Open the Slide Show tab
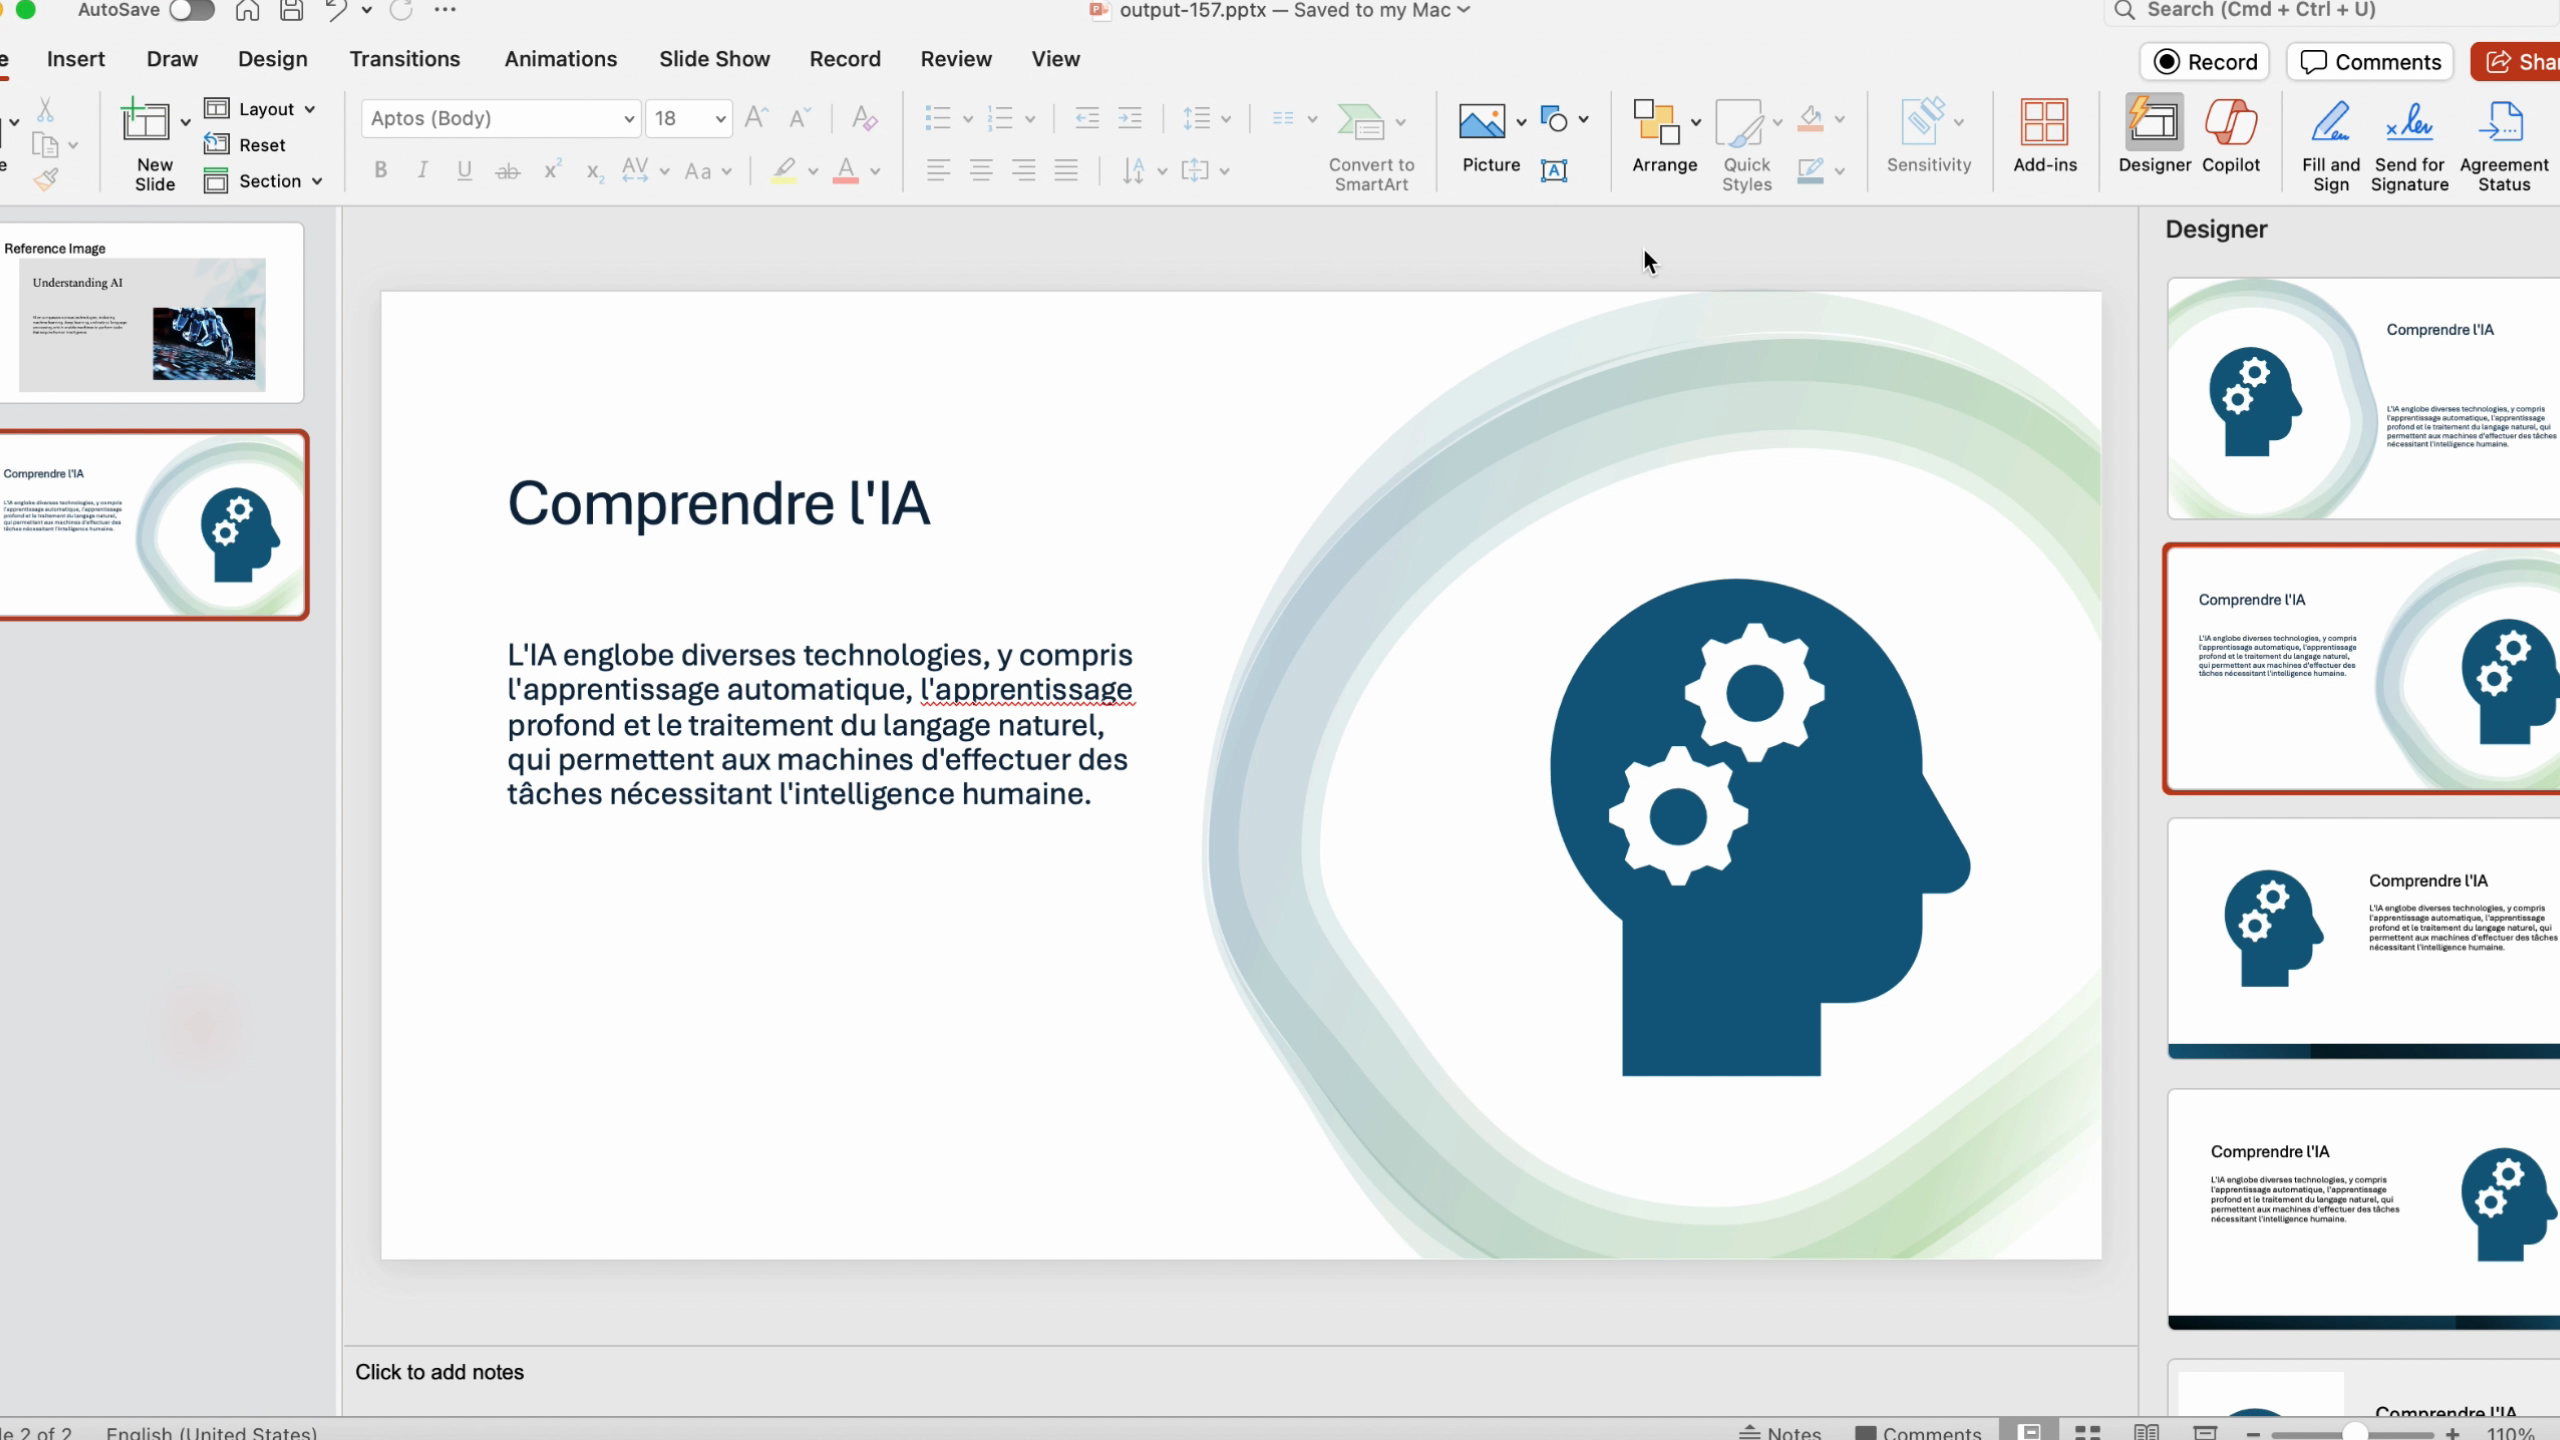The height and width of the screenshot is (1440, 2560). tap(714, 59)
